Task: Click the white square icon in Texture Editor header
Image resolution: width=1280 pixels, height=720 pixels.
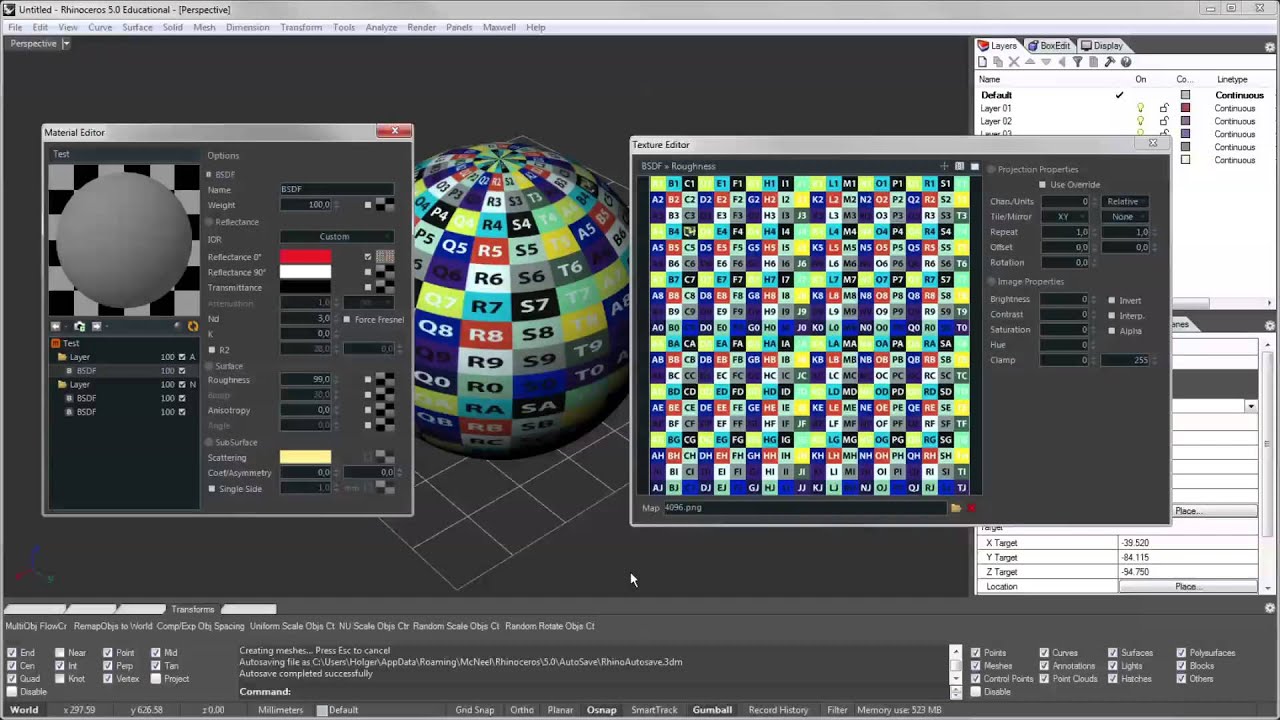Action: pos(974,166)
